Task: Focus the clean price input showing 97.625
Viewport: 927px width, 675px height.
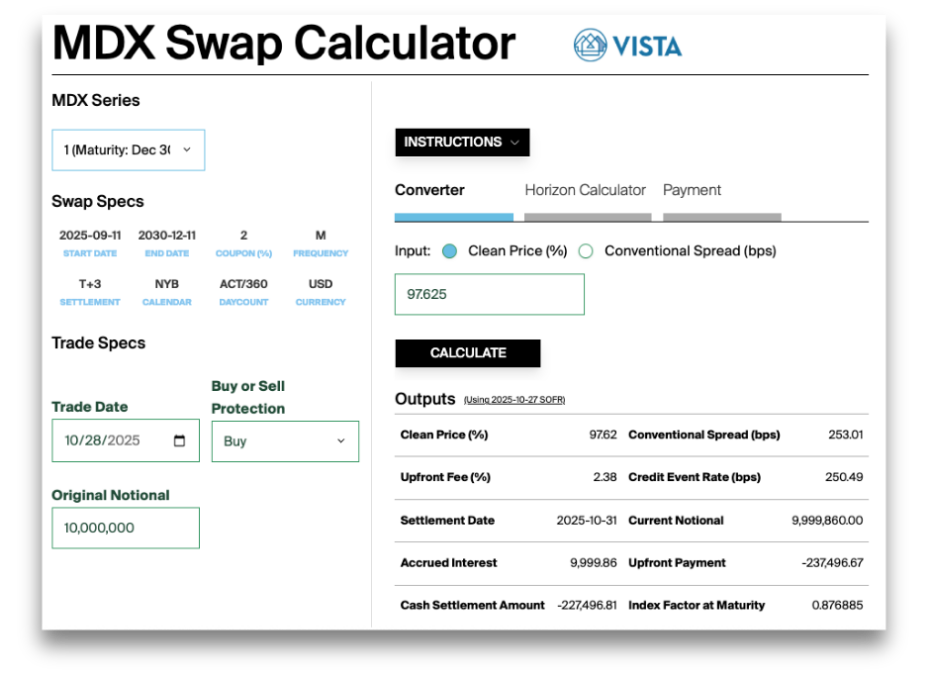Action: point(490,294)
